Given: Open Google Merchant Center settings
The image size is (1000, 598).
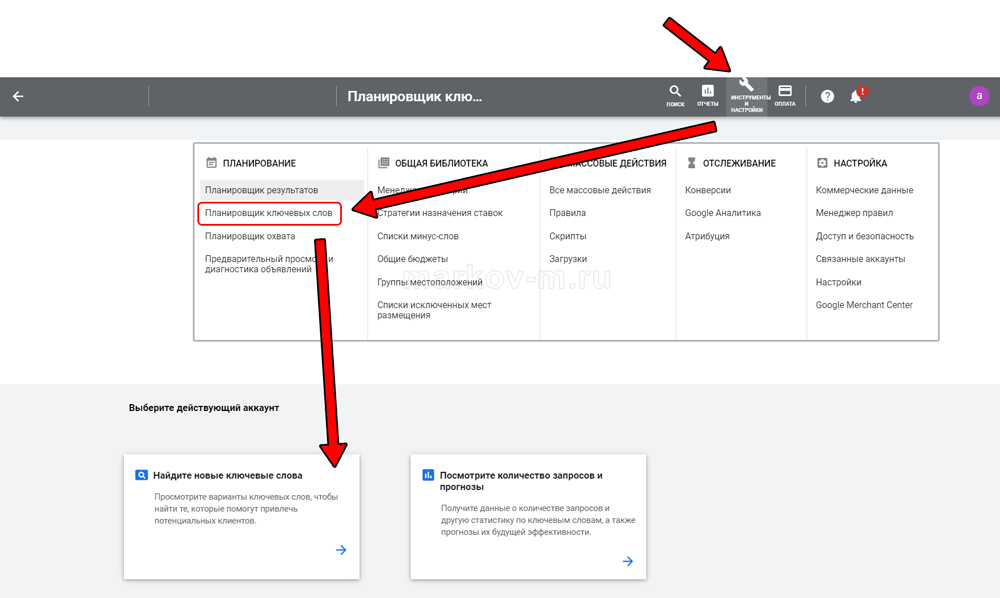Looking at the screenshot, I should pos(864,305).
